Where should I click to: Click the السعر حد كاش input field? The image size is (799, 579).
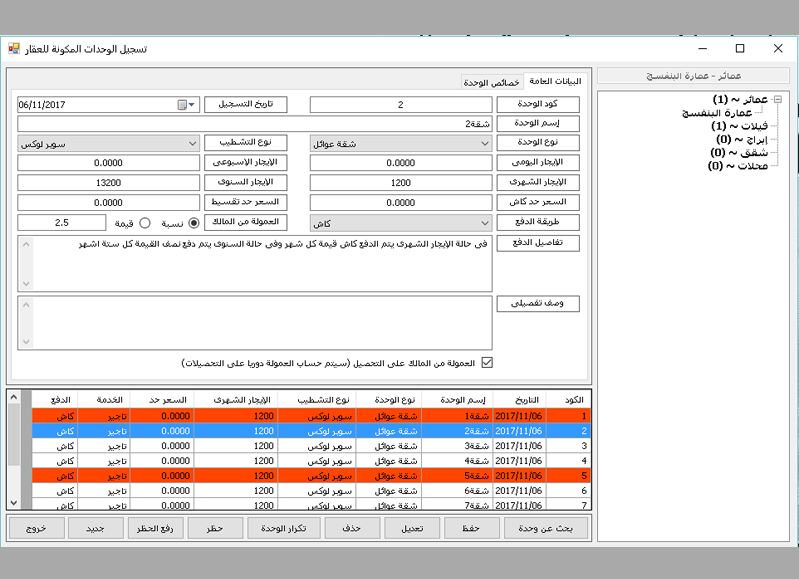click(x=401, y=202)
